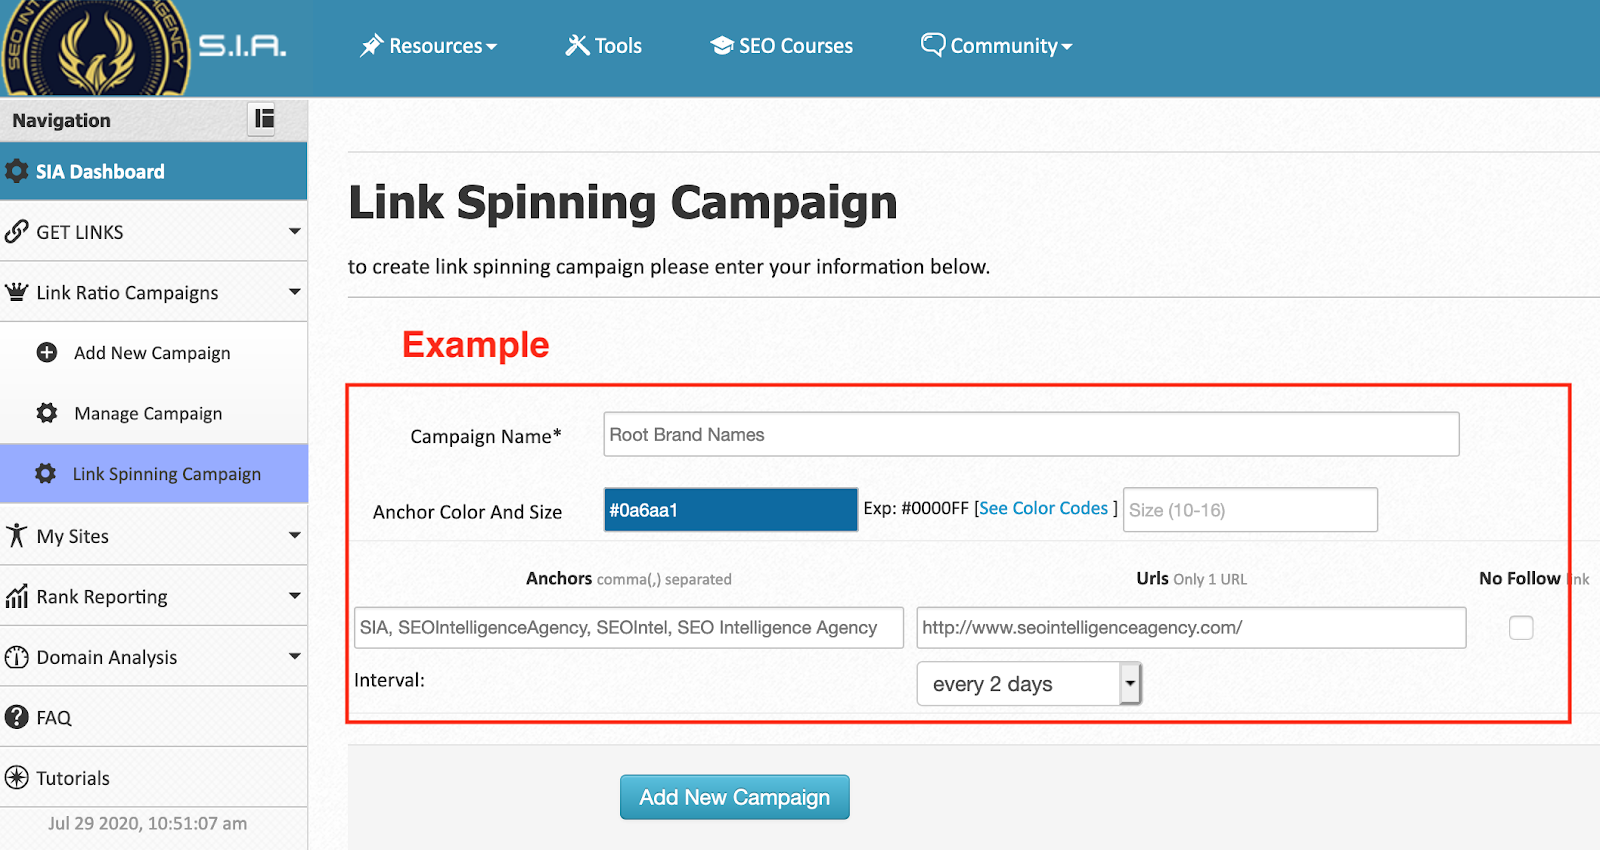Select Link Spinning Campaign in the sidebar
Screen dimensions: 1600x850
(154, 473)
